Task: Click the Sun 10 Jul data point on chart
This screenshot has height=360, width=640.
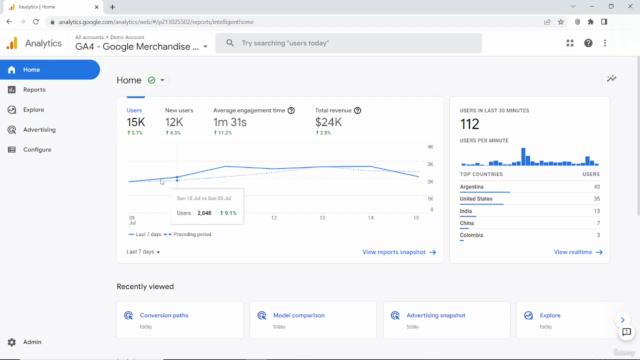Action: click(177, 177)
